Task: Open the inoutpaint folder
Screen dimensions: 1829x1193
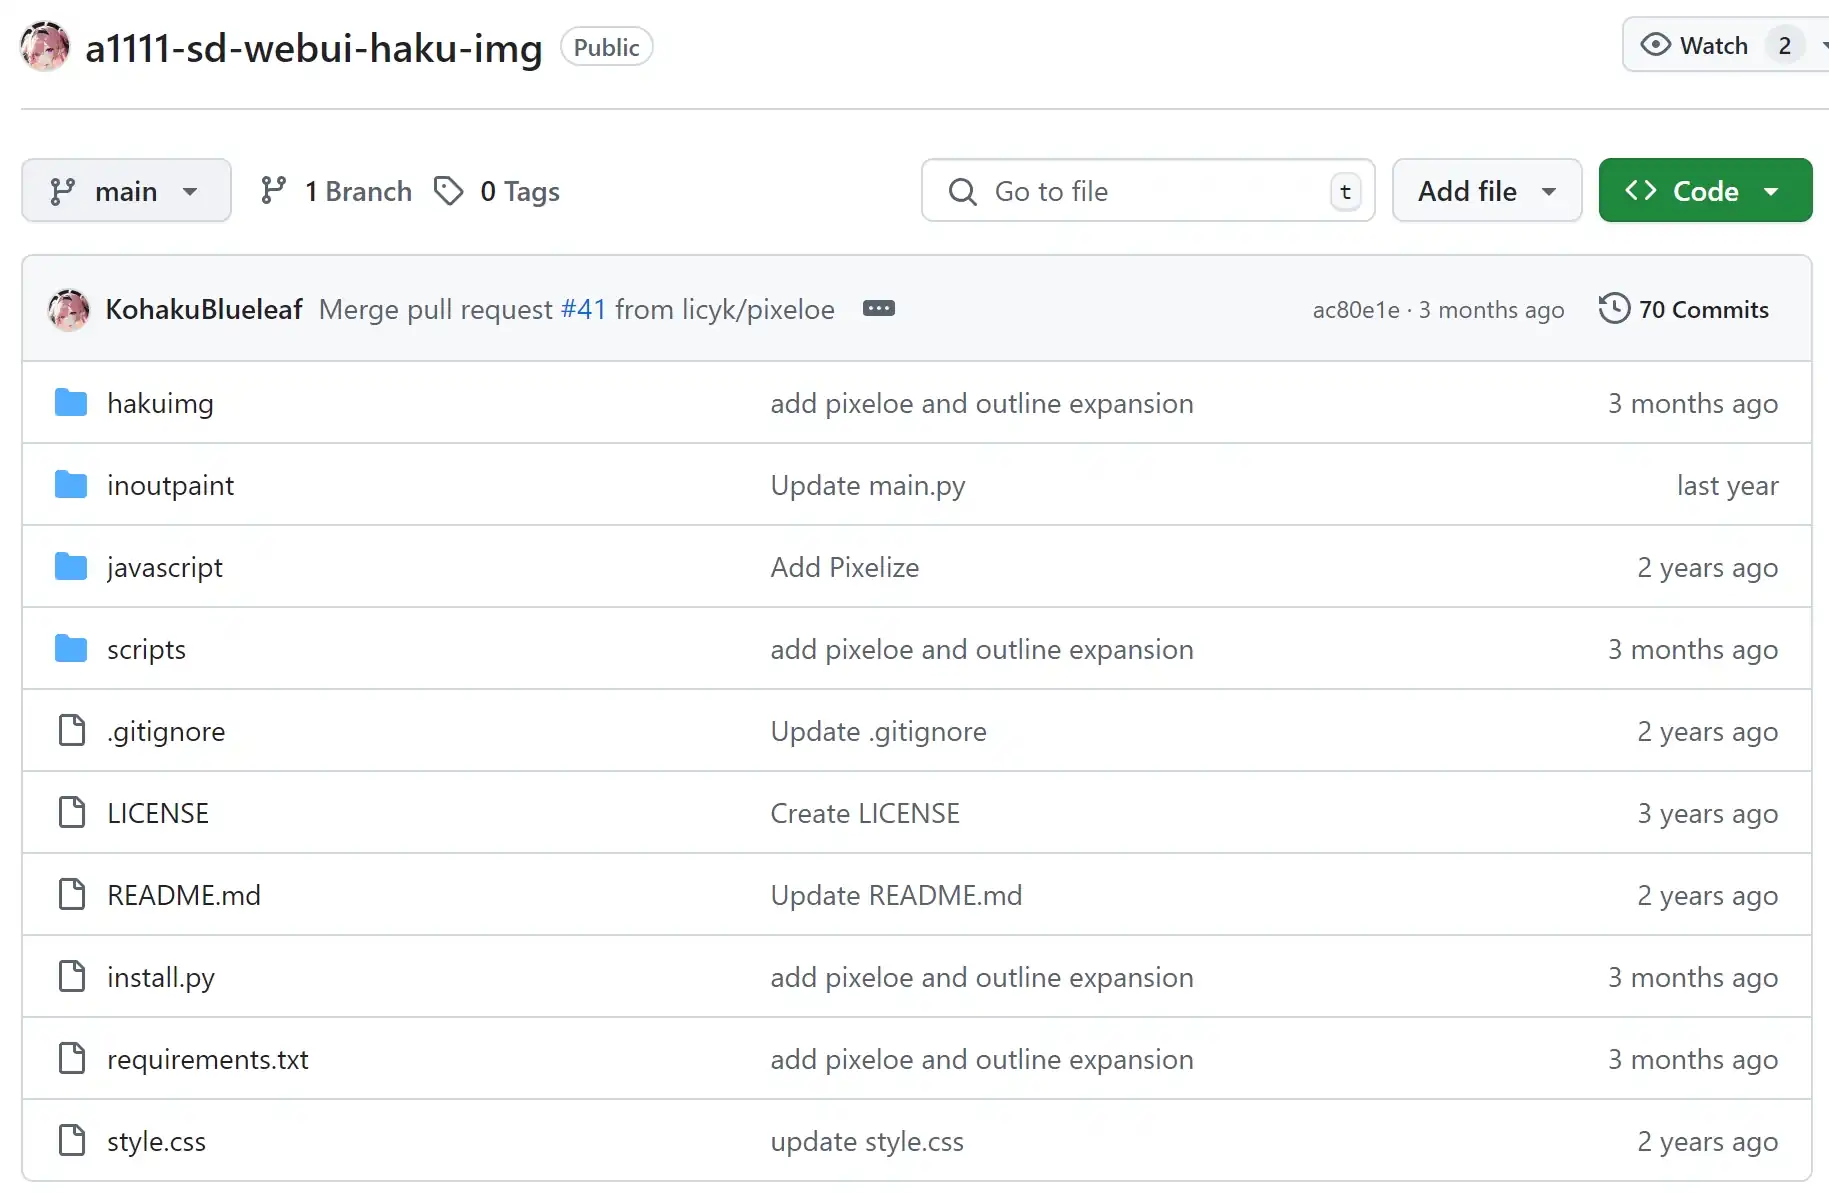Action: [170, 485]
